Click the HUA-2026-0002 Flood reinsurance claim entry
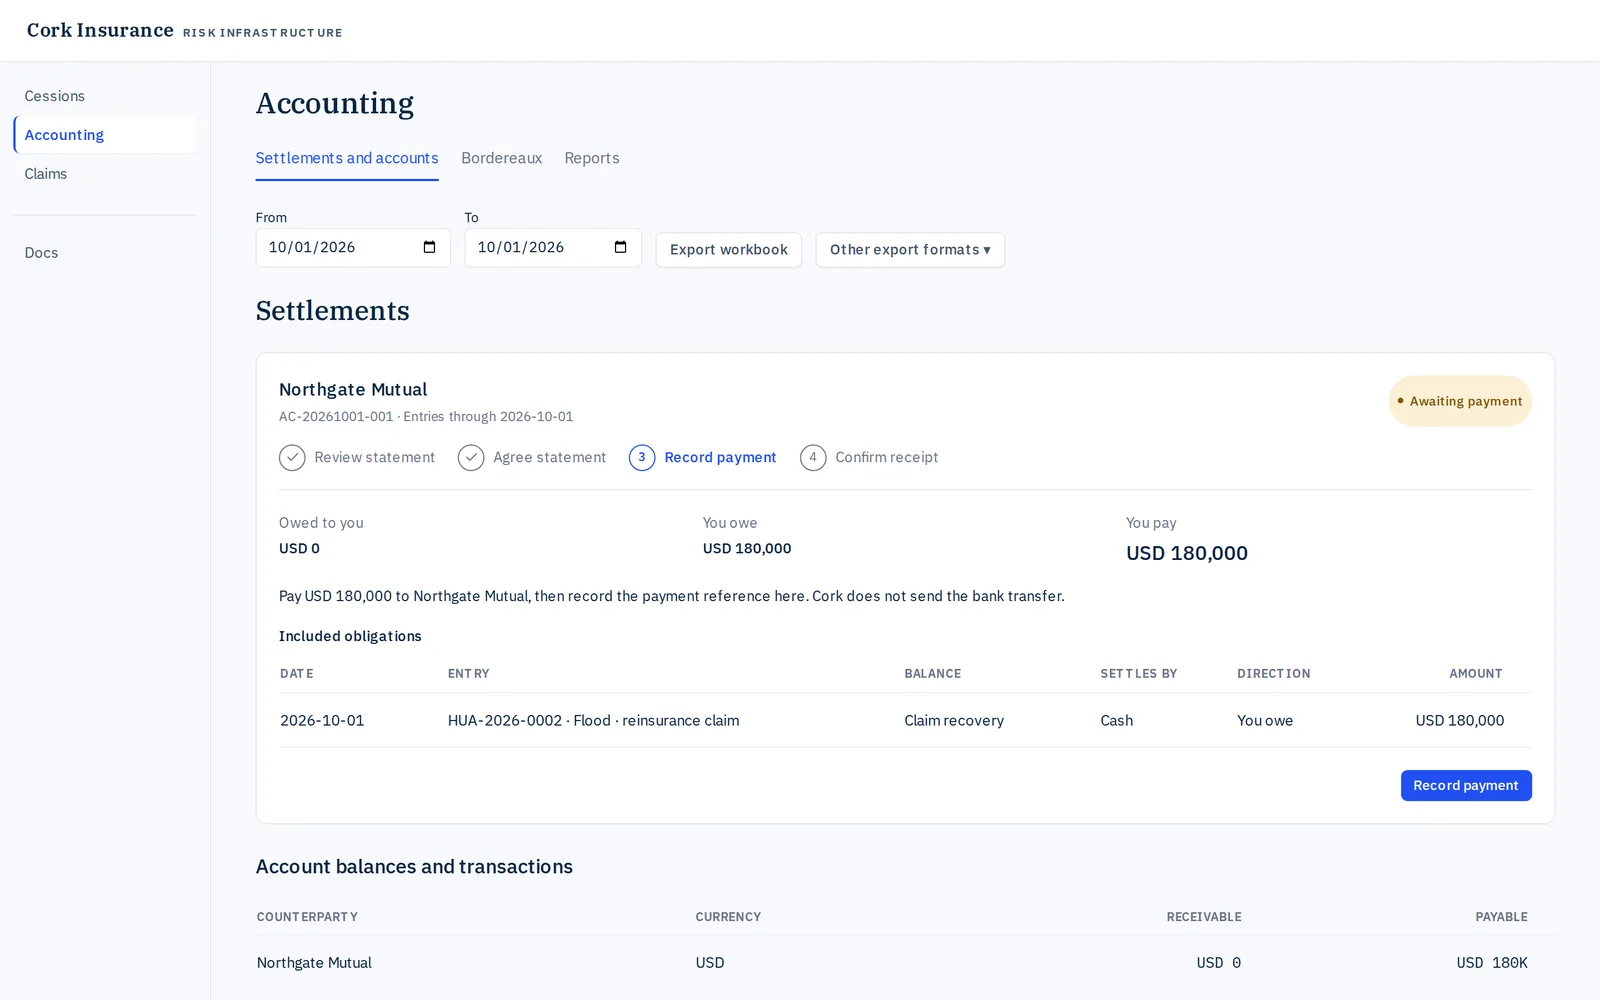The width and height of the screenshot is (1600, 1000). point(594,720)
